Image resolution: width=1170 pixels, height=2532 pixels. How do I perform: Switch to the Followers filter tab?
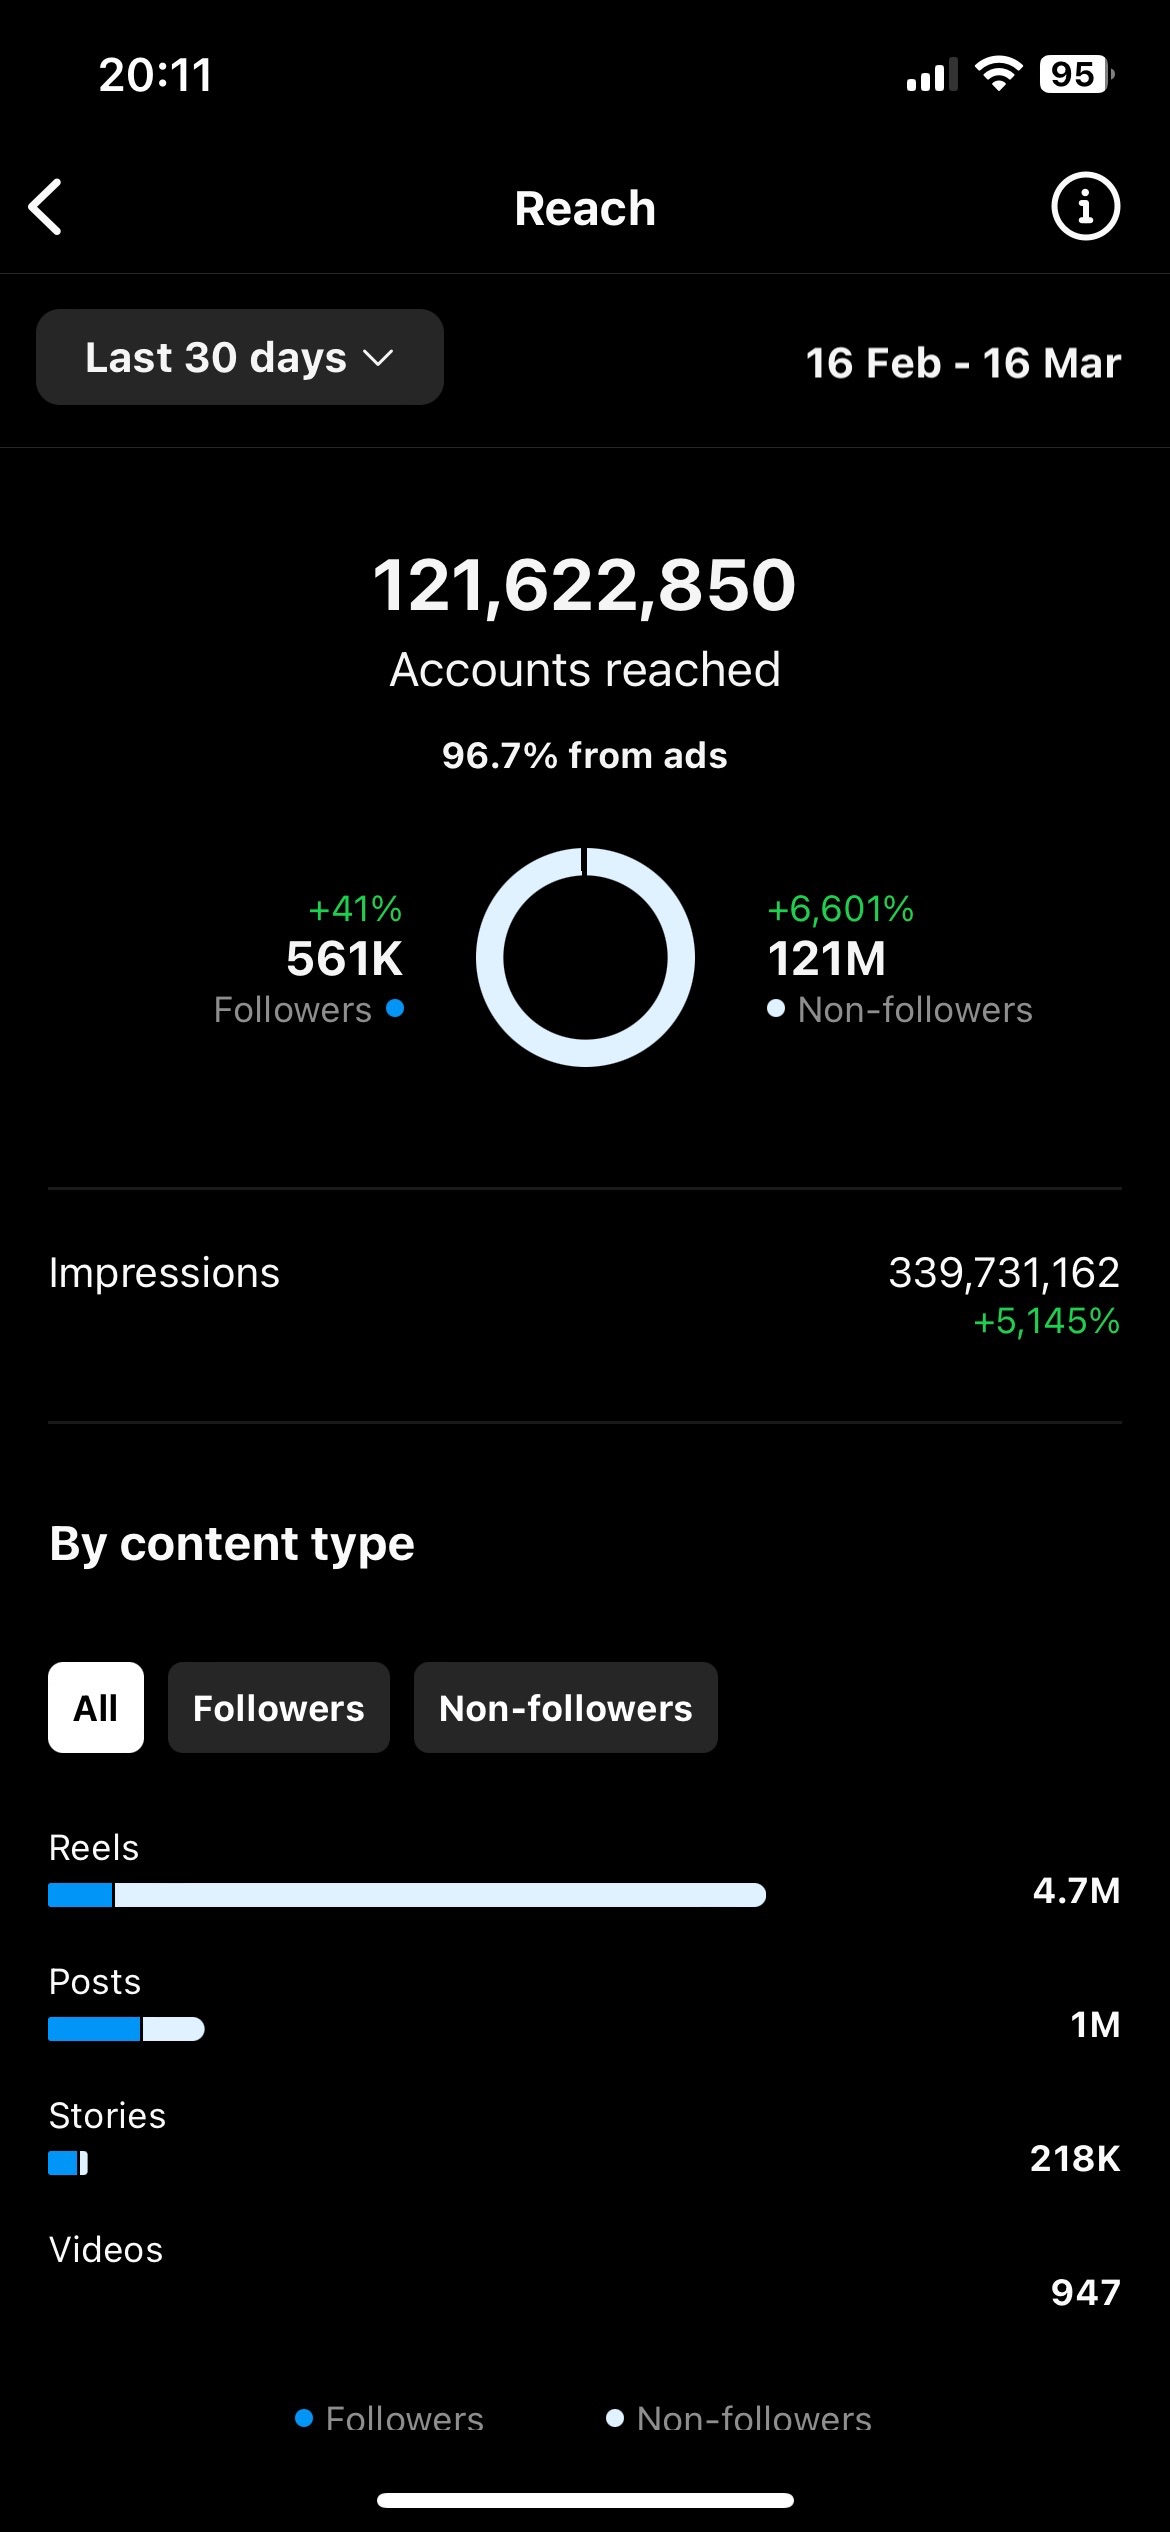278,1707
